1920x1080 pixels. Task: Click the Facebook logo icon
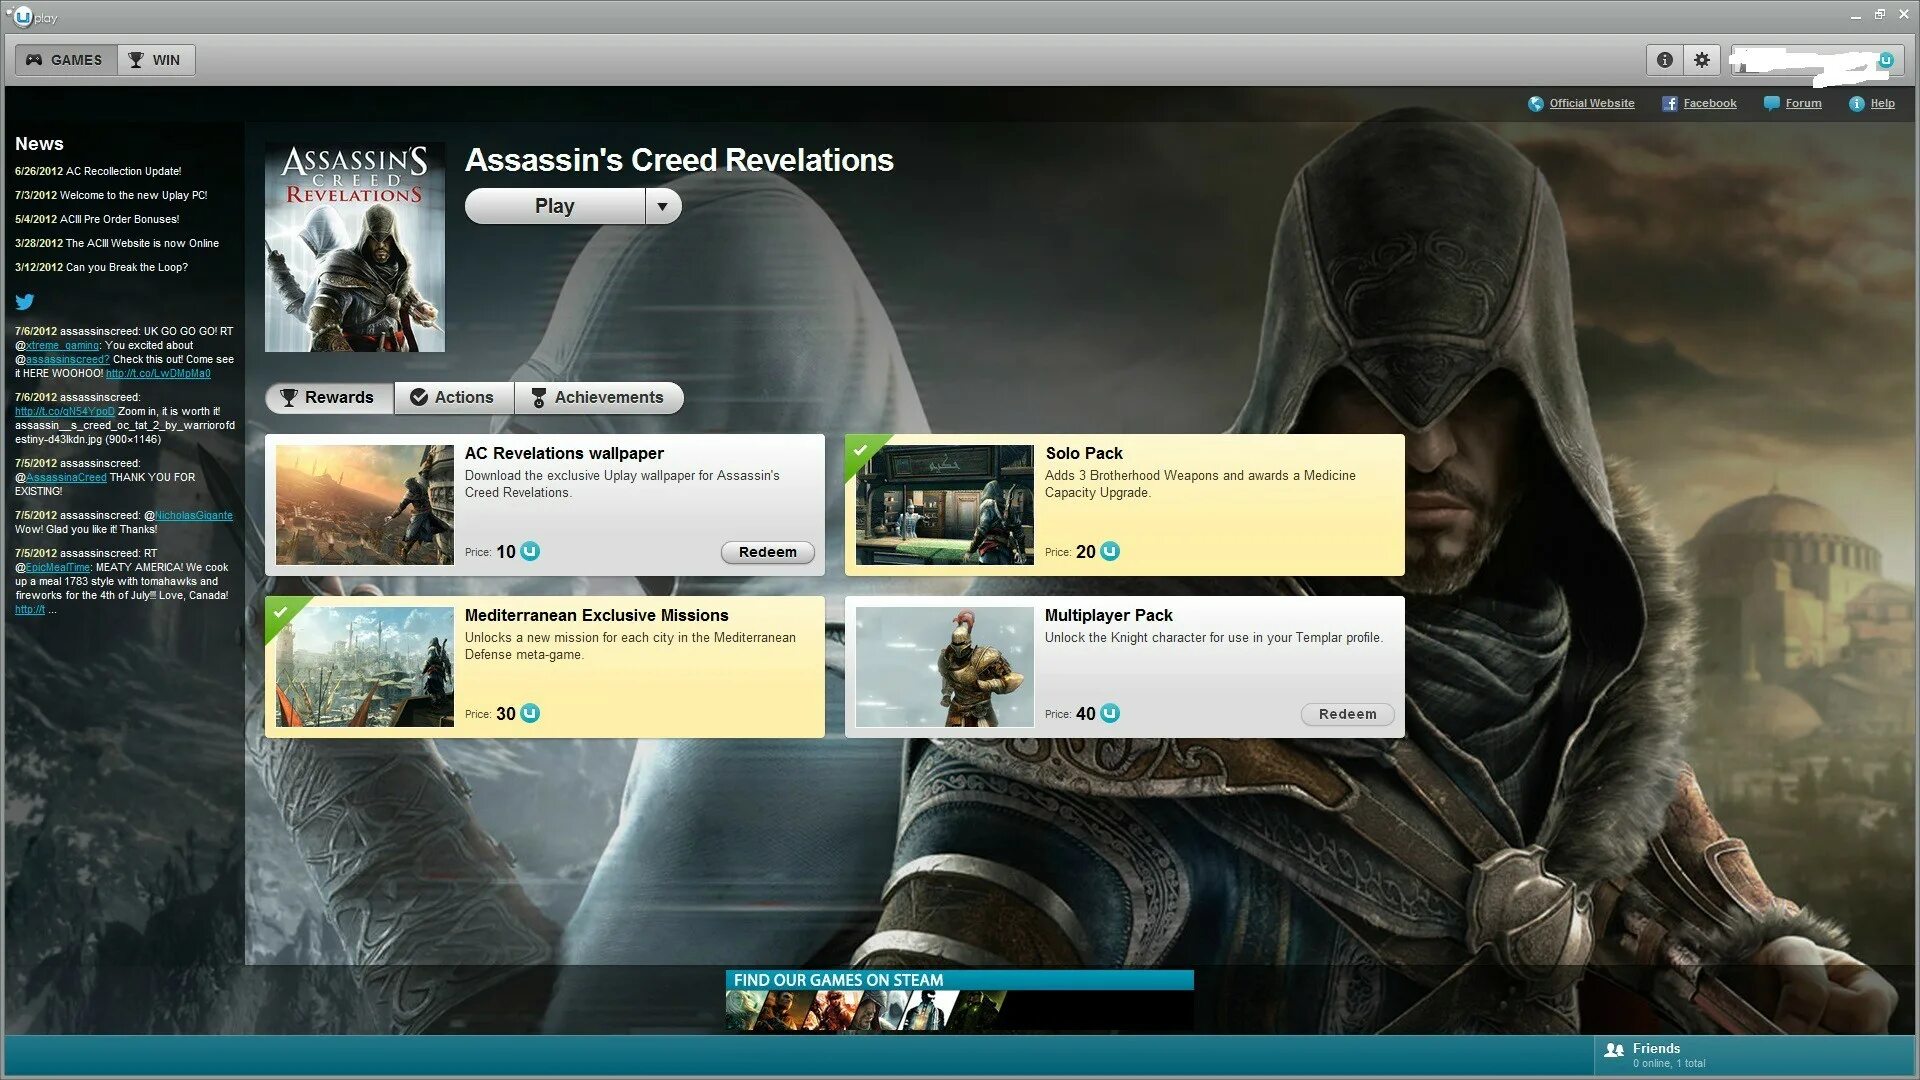click(1670, 104)
